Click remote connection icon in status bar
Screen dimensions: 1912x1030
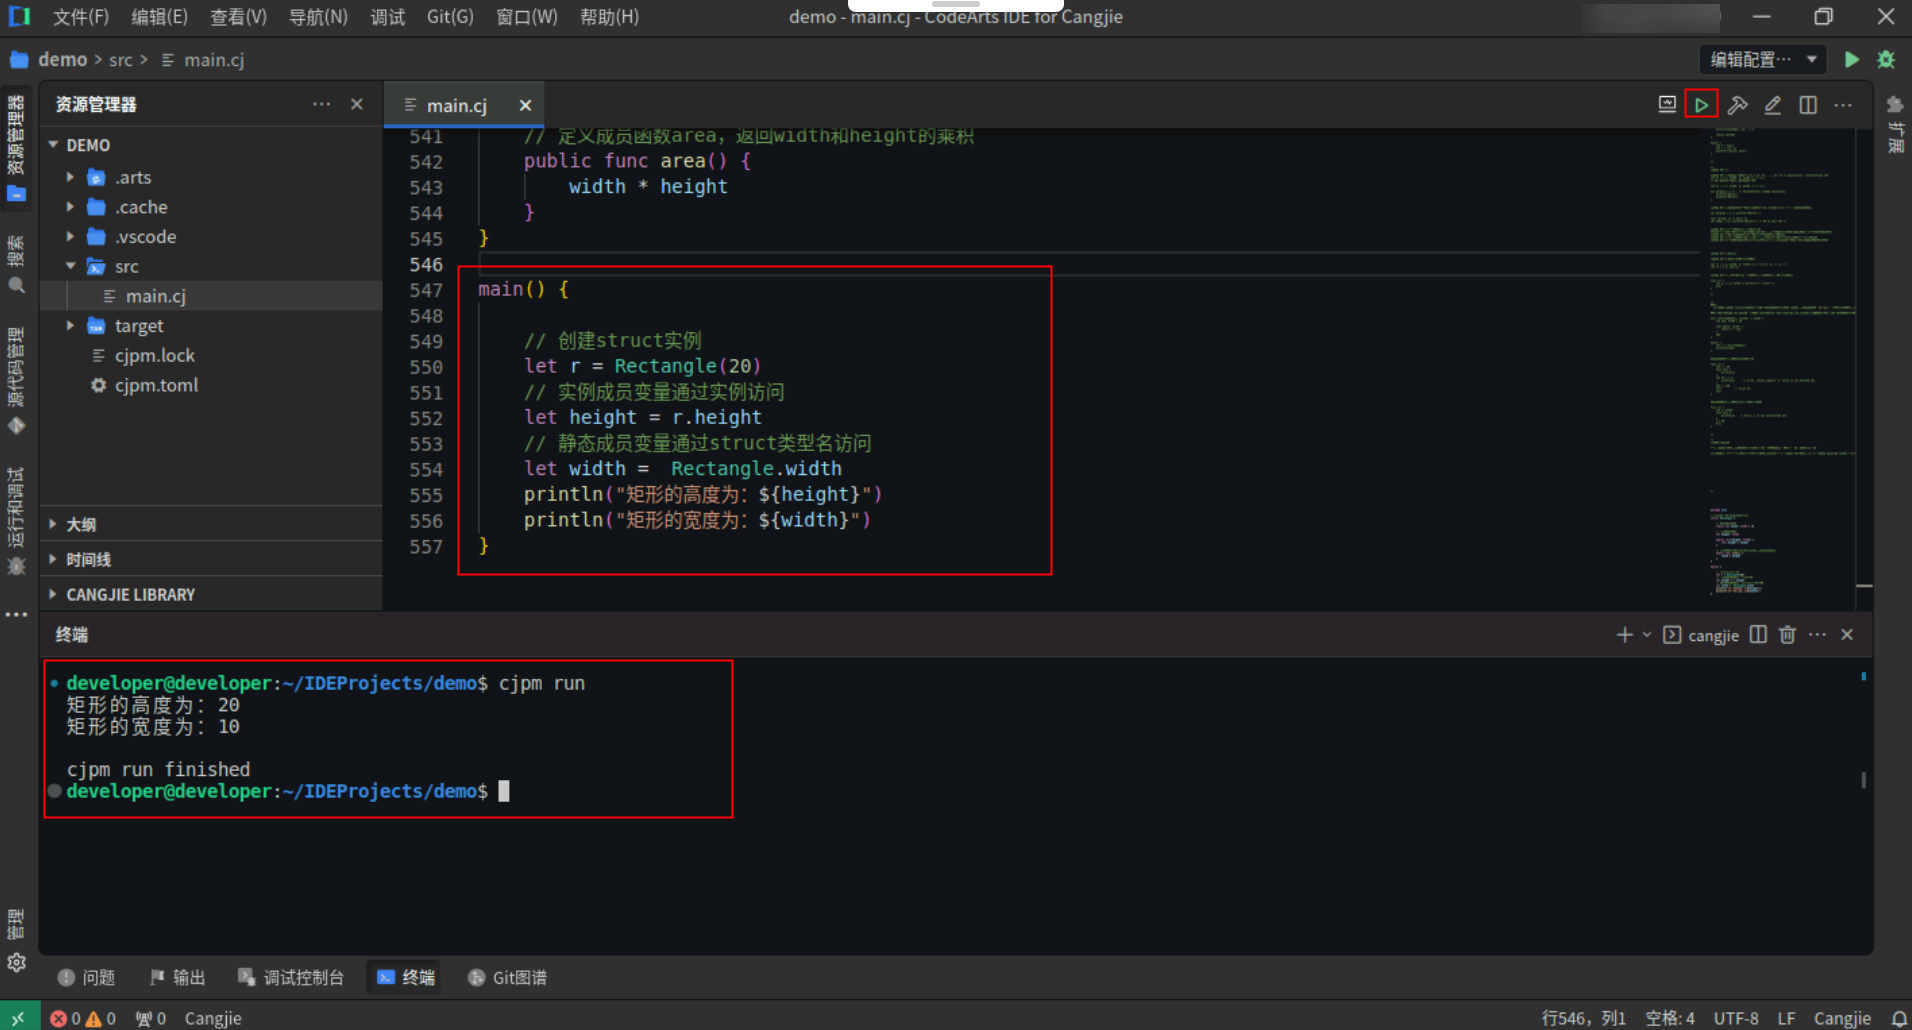pyautogui.click(x=19, y=1018)
